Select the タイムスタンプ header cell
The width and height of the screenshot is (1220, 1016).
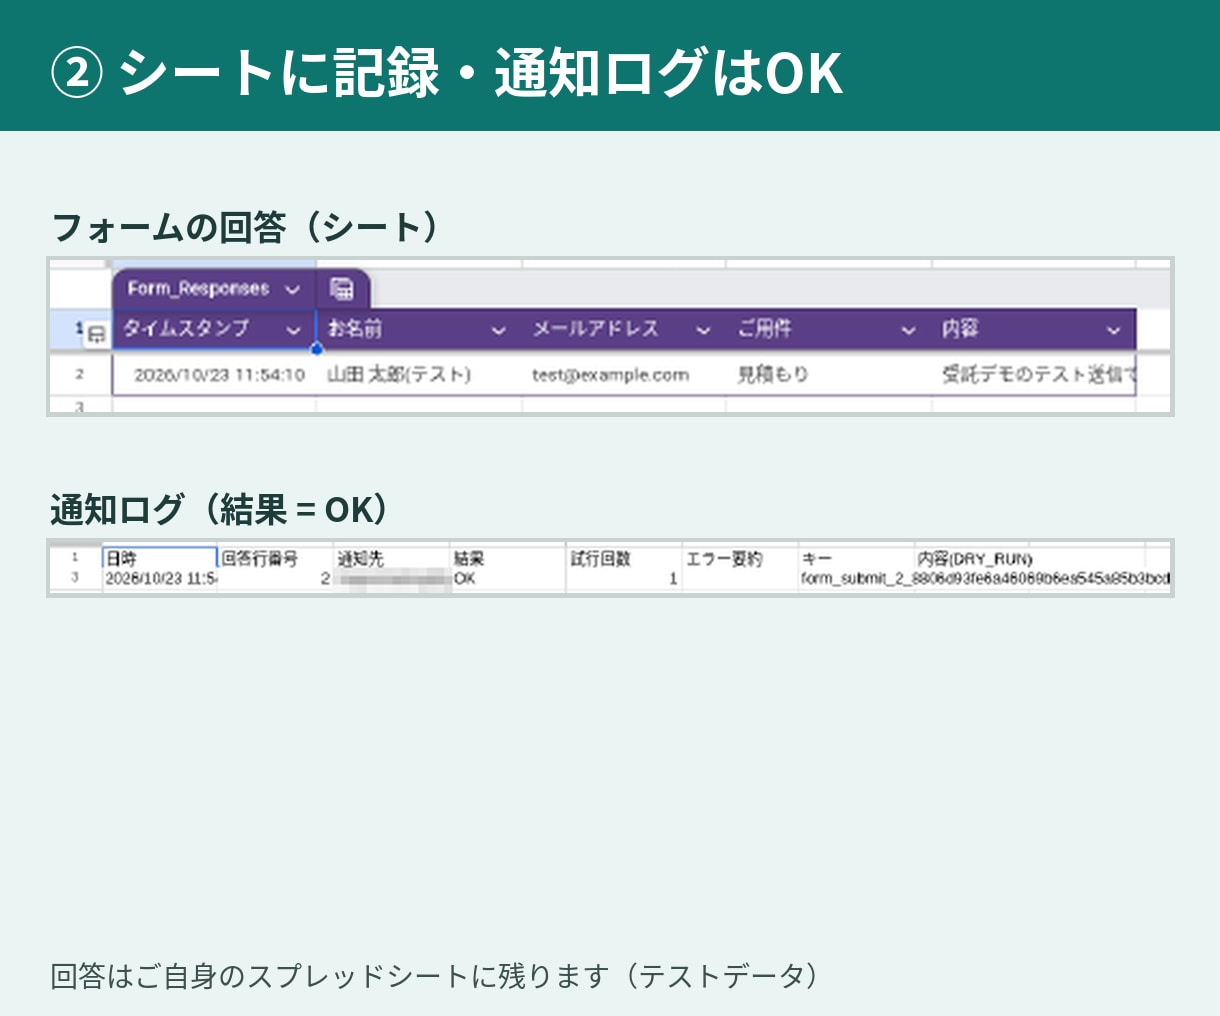(x=214, y=329)
